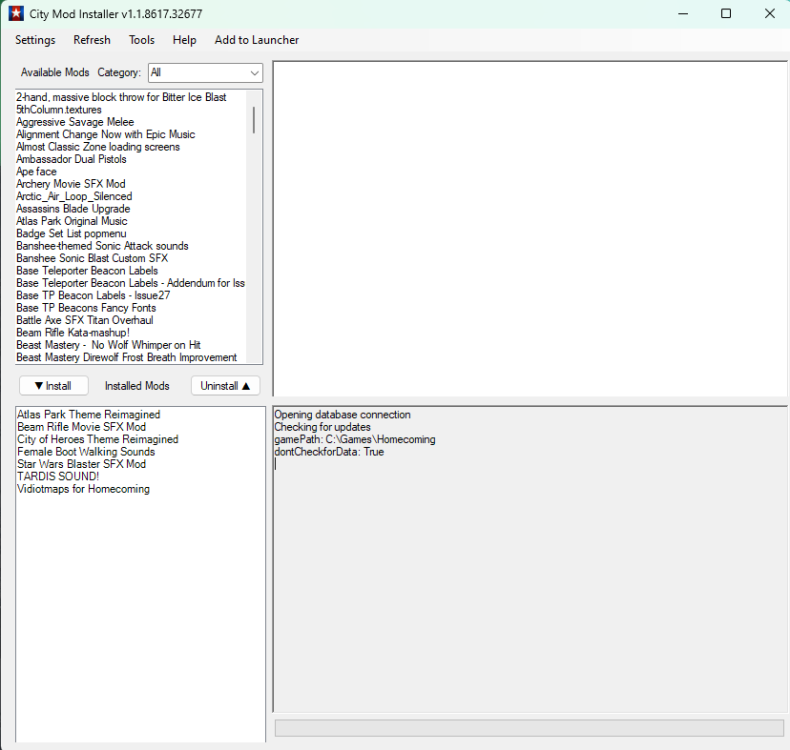Viewport: 790px width, 750px height.
Task: Select Atlas Park Original Music
Action: pos(72,221)
